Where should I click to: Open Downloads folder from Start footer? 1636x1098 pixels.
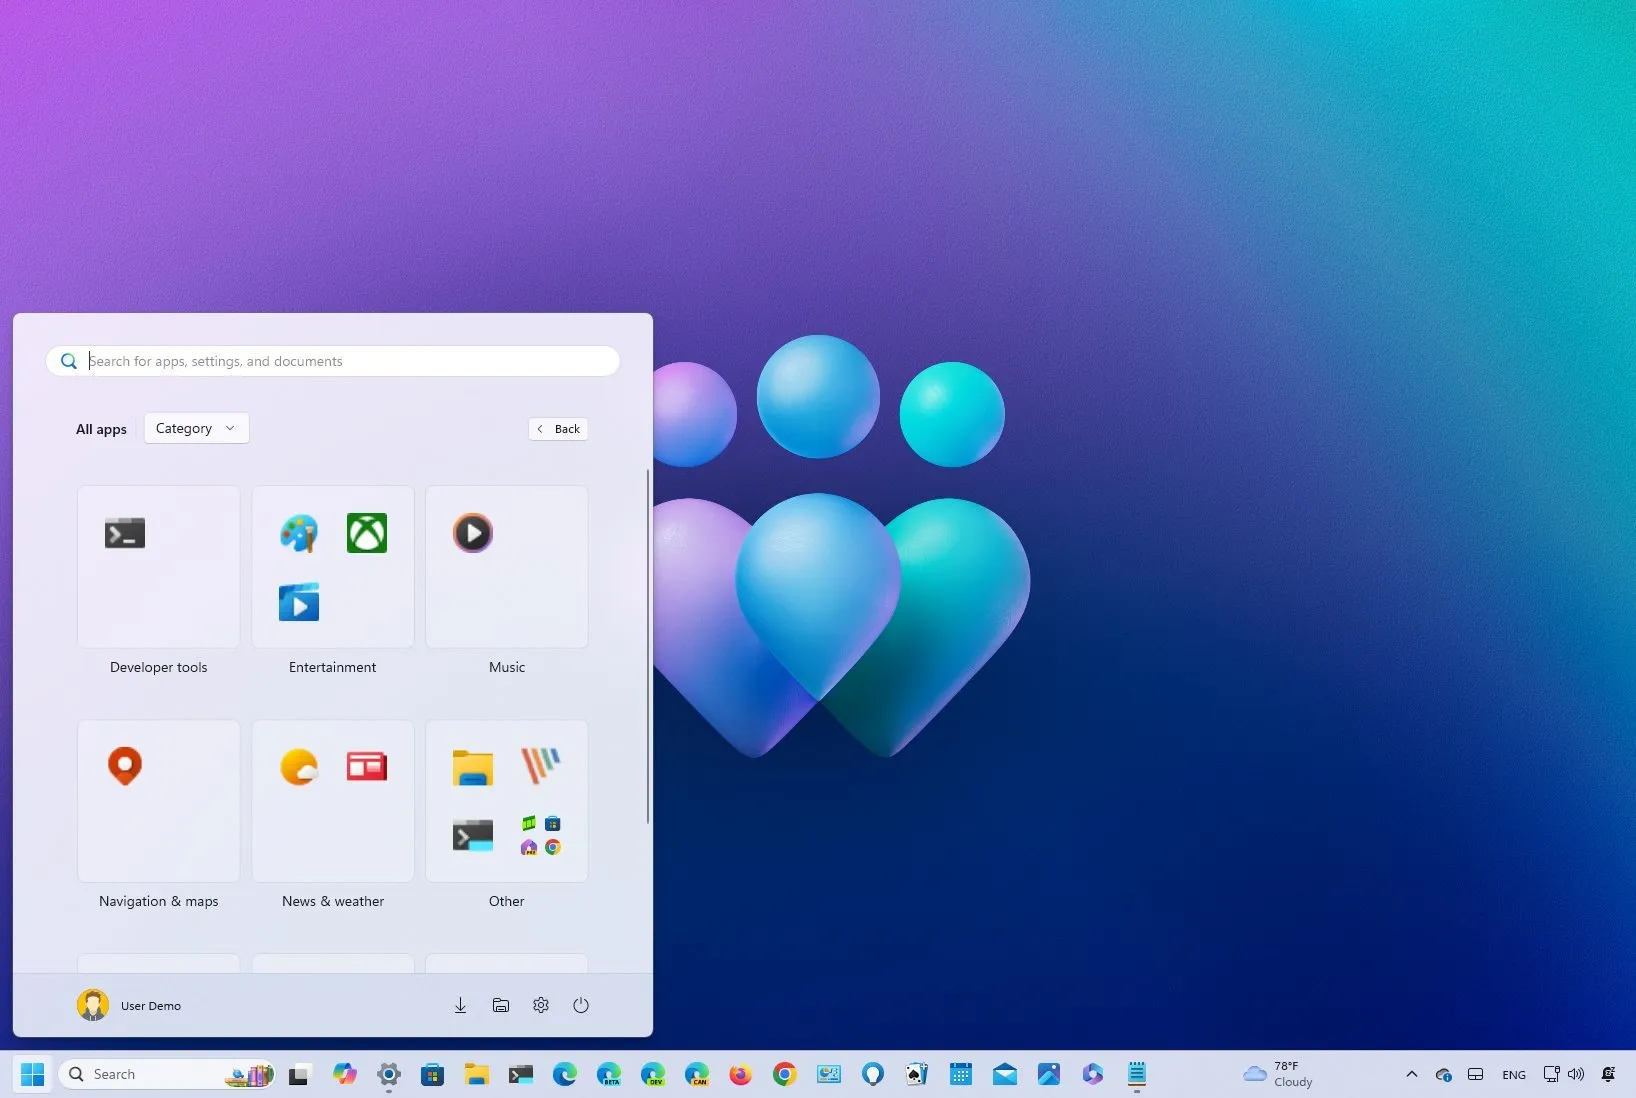click(460, 1005)
